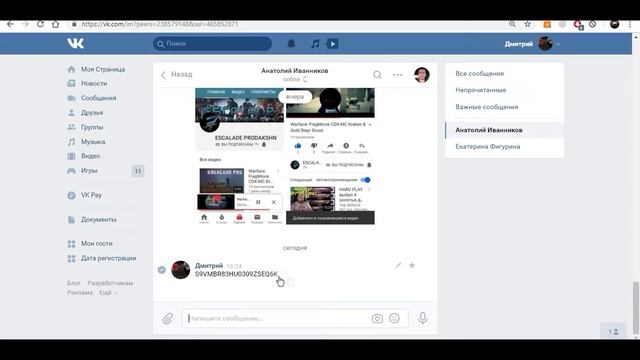
Task: Expand the Ещё footer dropdown
Action: coord(108,292)
